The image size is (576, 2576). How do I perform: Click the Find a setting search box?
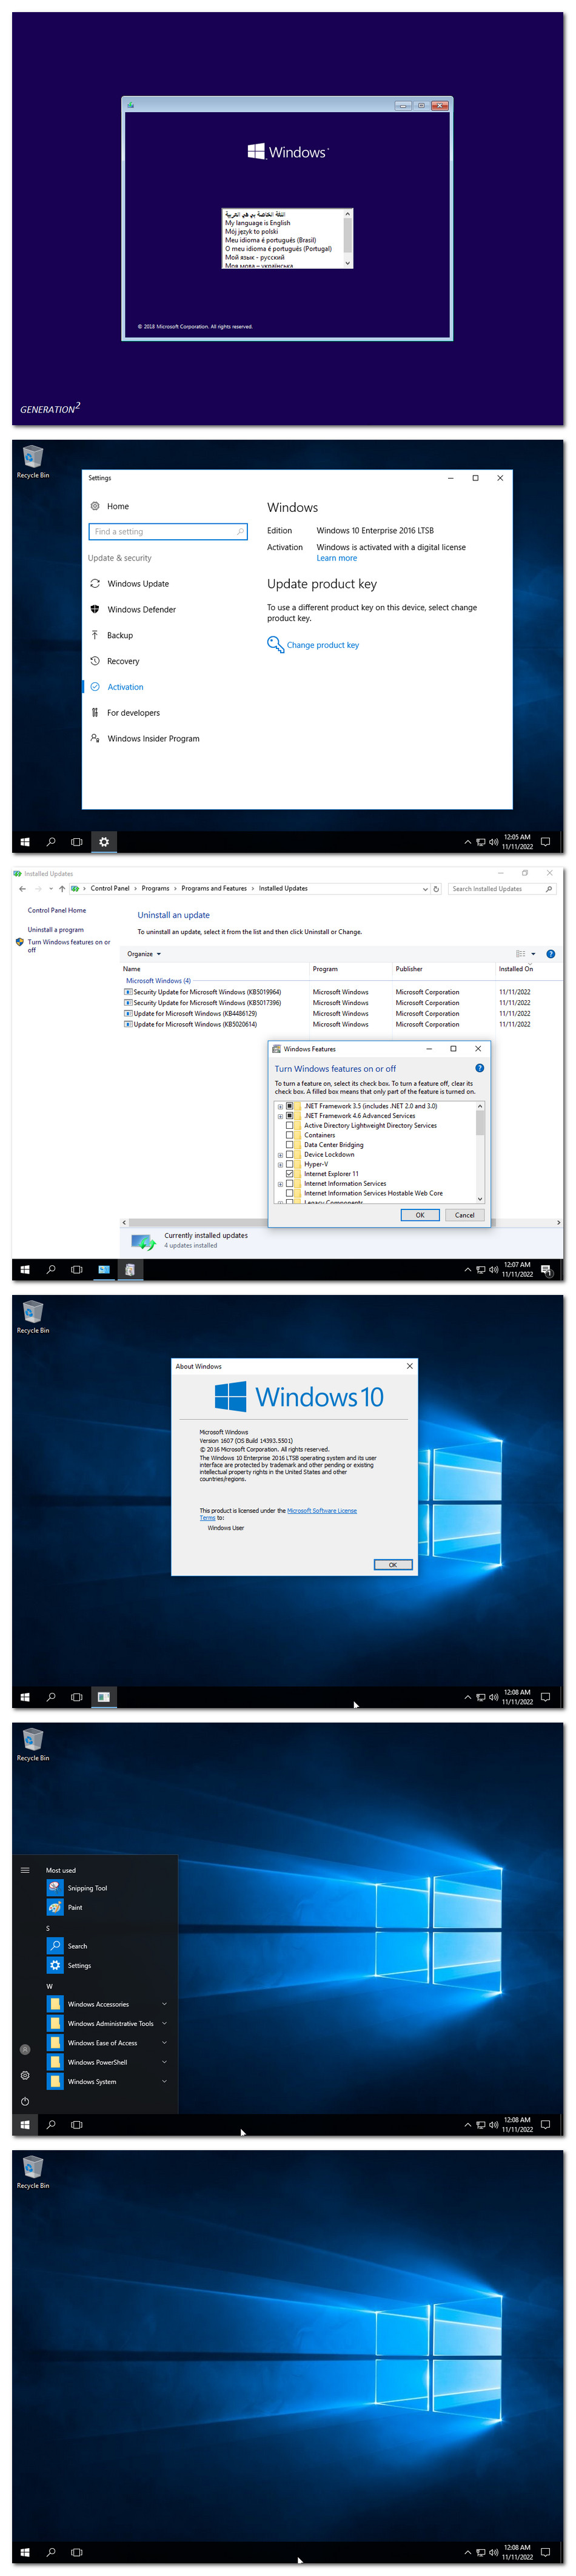tap(168, 531)
